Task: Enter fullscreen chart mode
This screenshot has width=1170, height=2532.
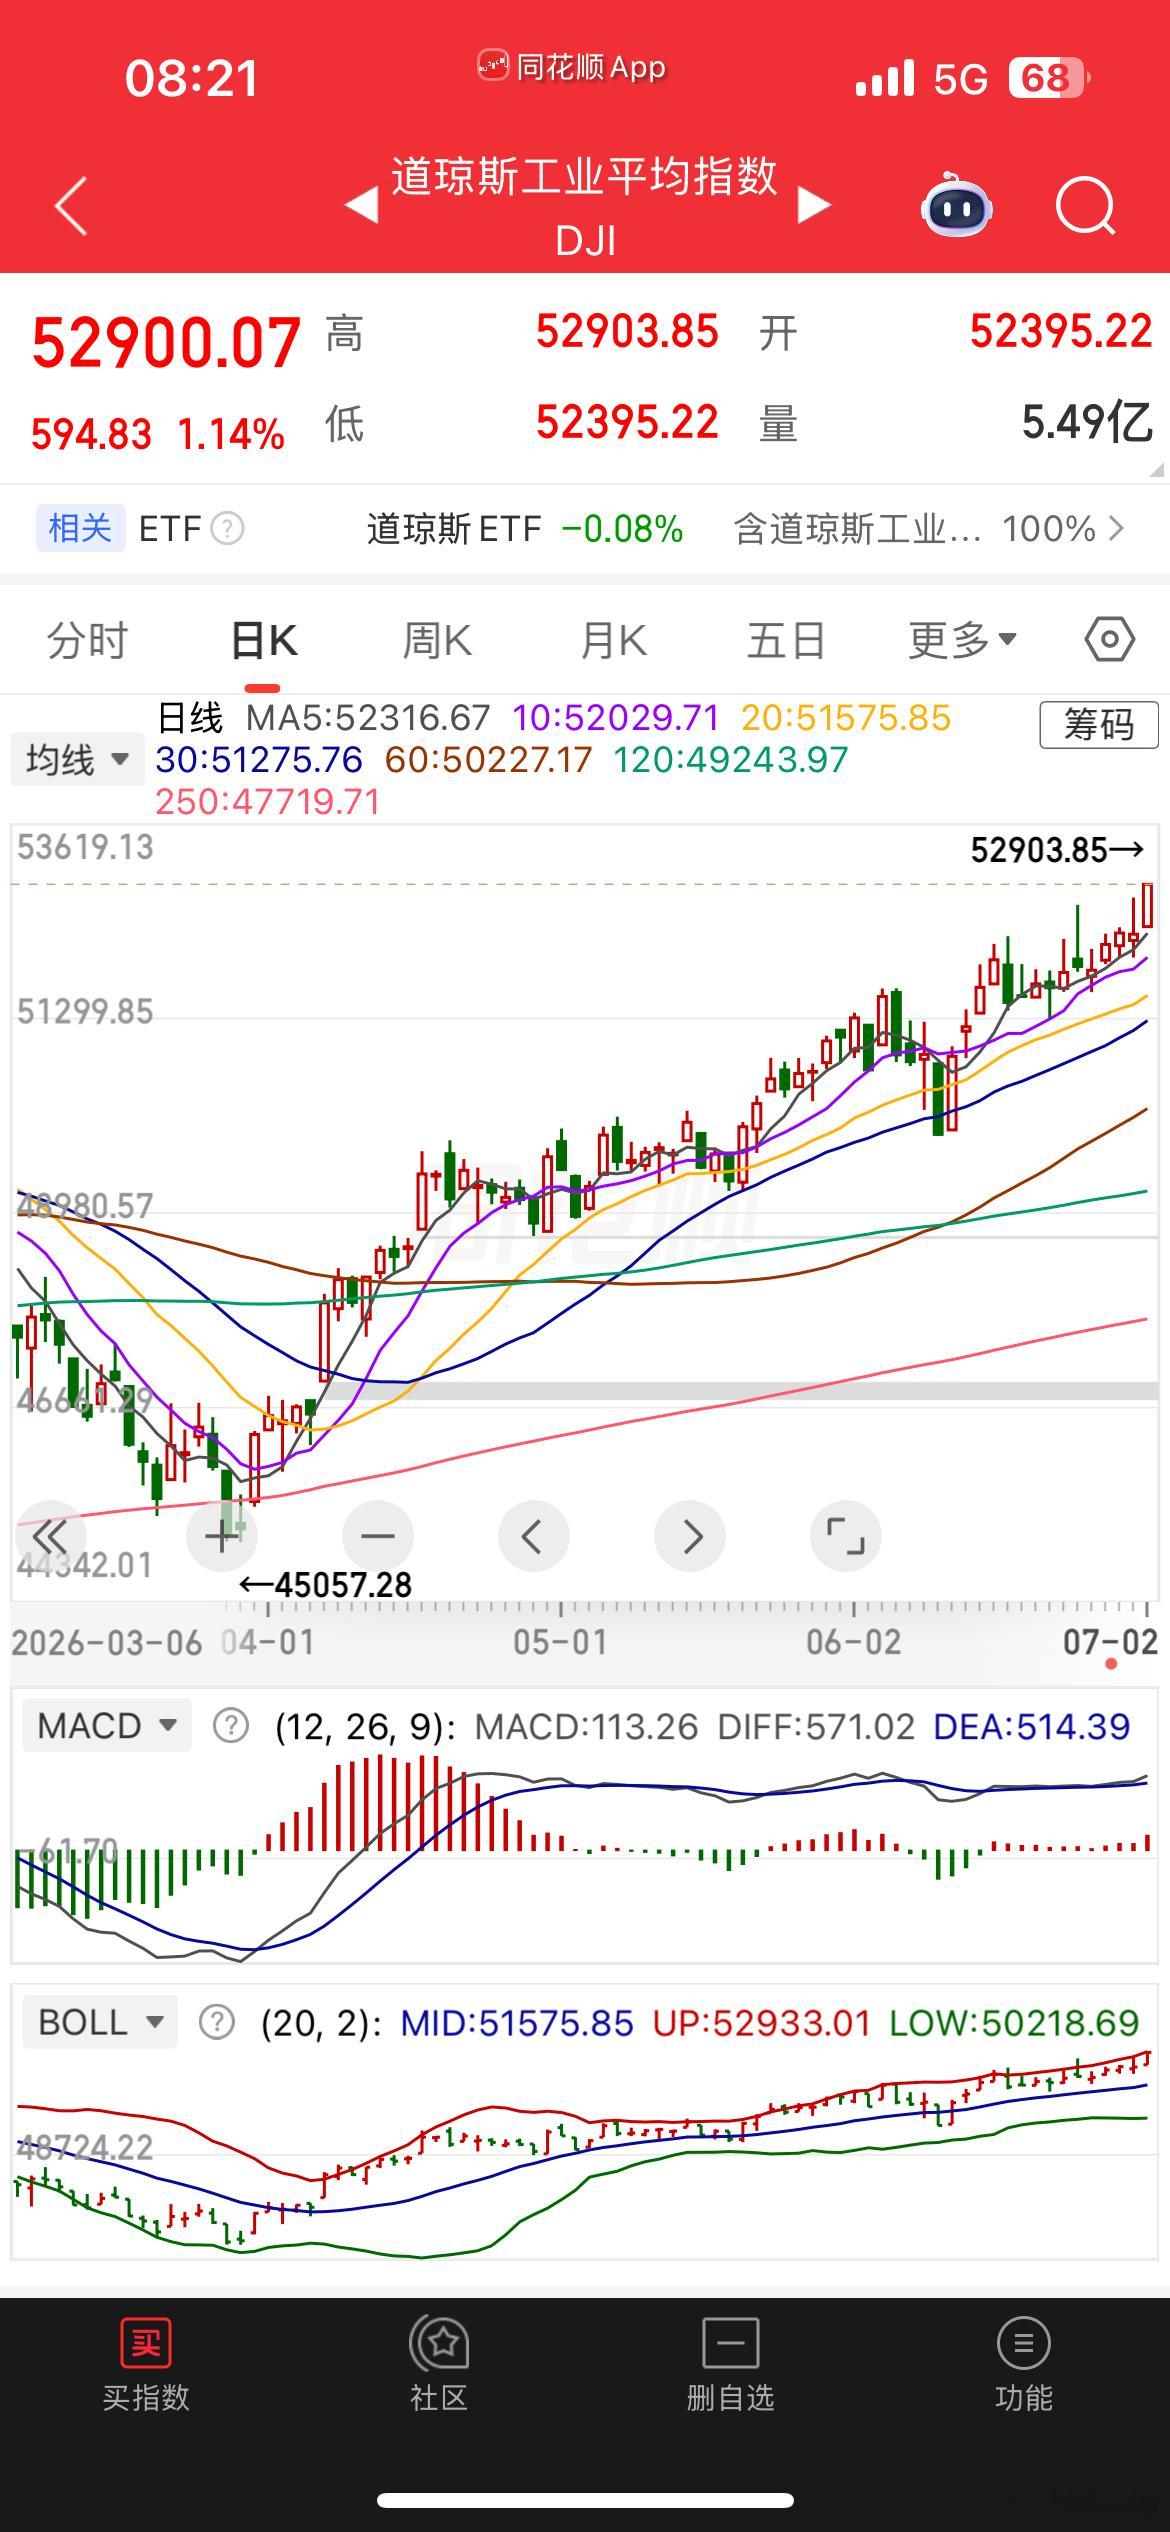Action: (845, 1536)
